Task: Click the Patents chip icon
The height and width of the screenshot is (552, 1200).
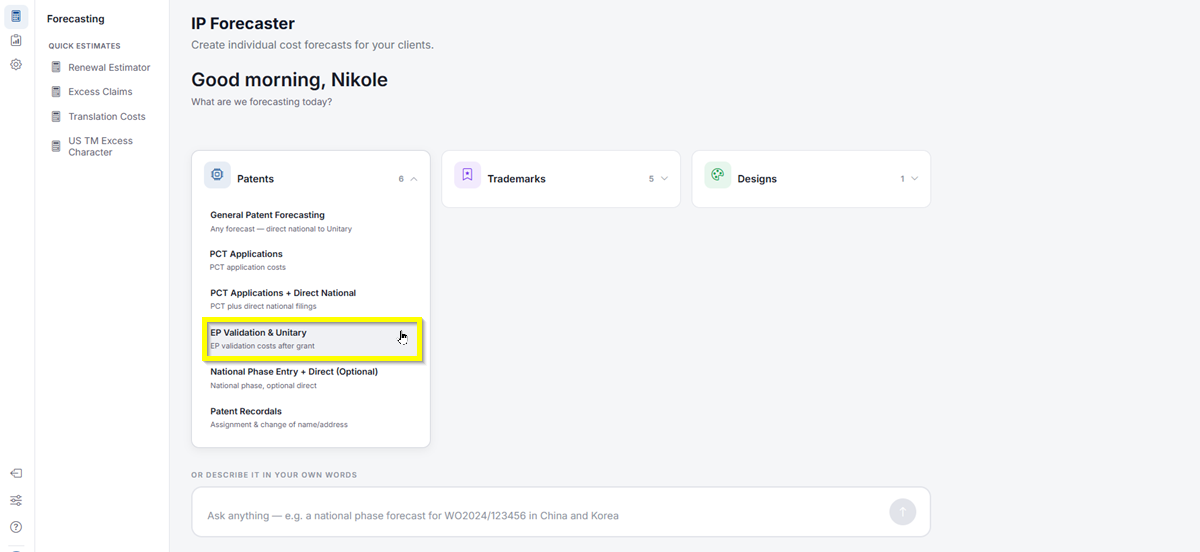Action: pos(217,175)
